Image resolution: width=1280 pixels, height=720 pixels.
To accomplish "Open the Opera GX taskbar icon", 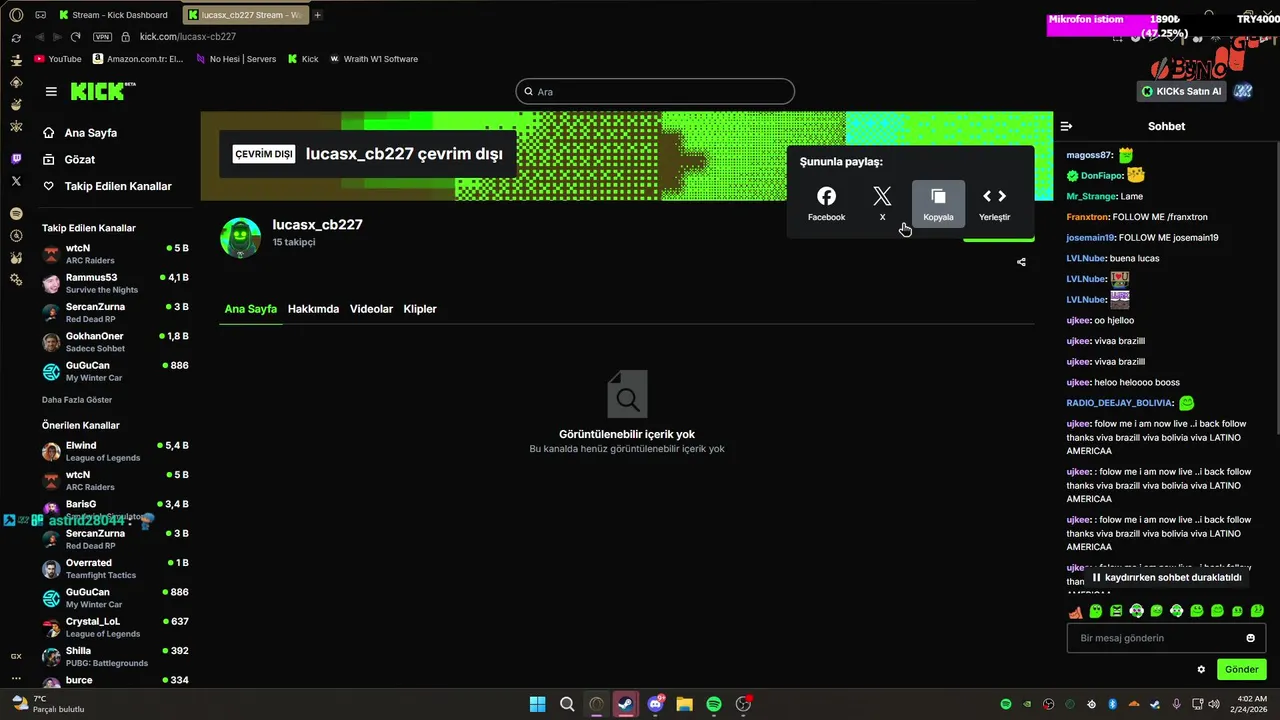I will [x=596, y=704].
